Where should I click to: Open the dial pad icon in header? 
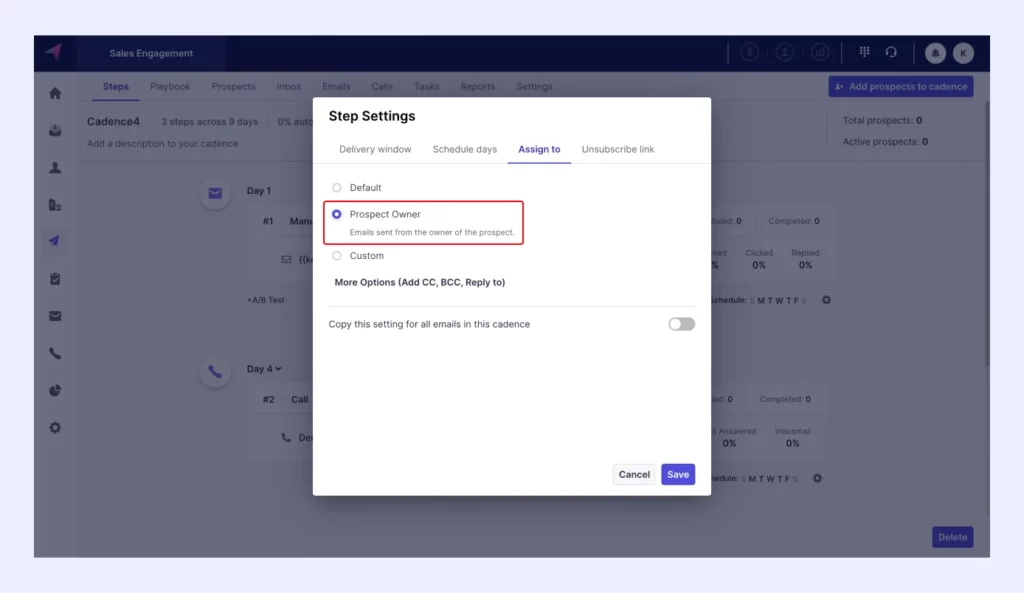(x=865, y=53)
